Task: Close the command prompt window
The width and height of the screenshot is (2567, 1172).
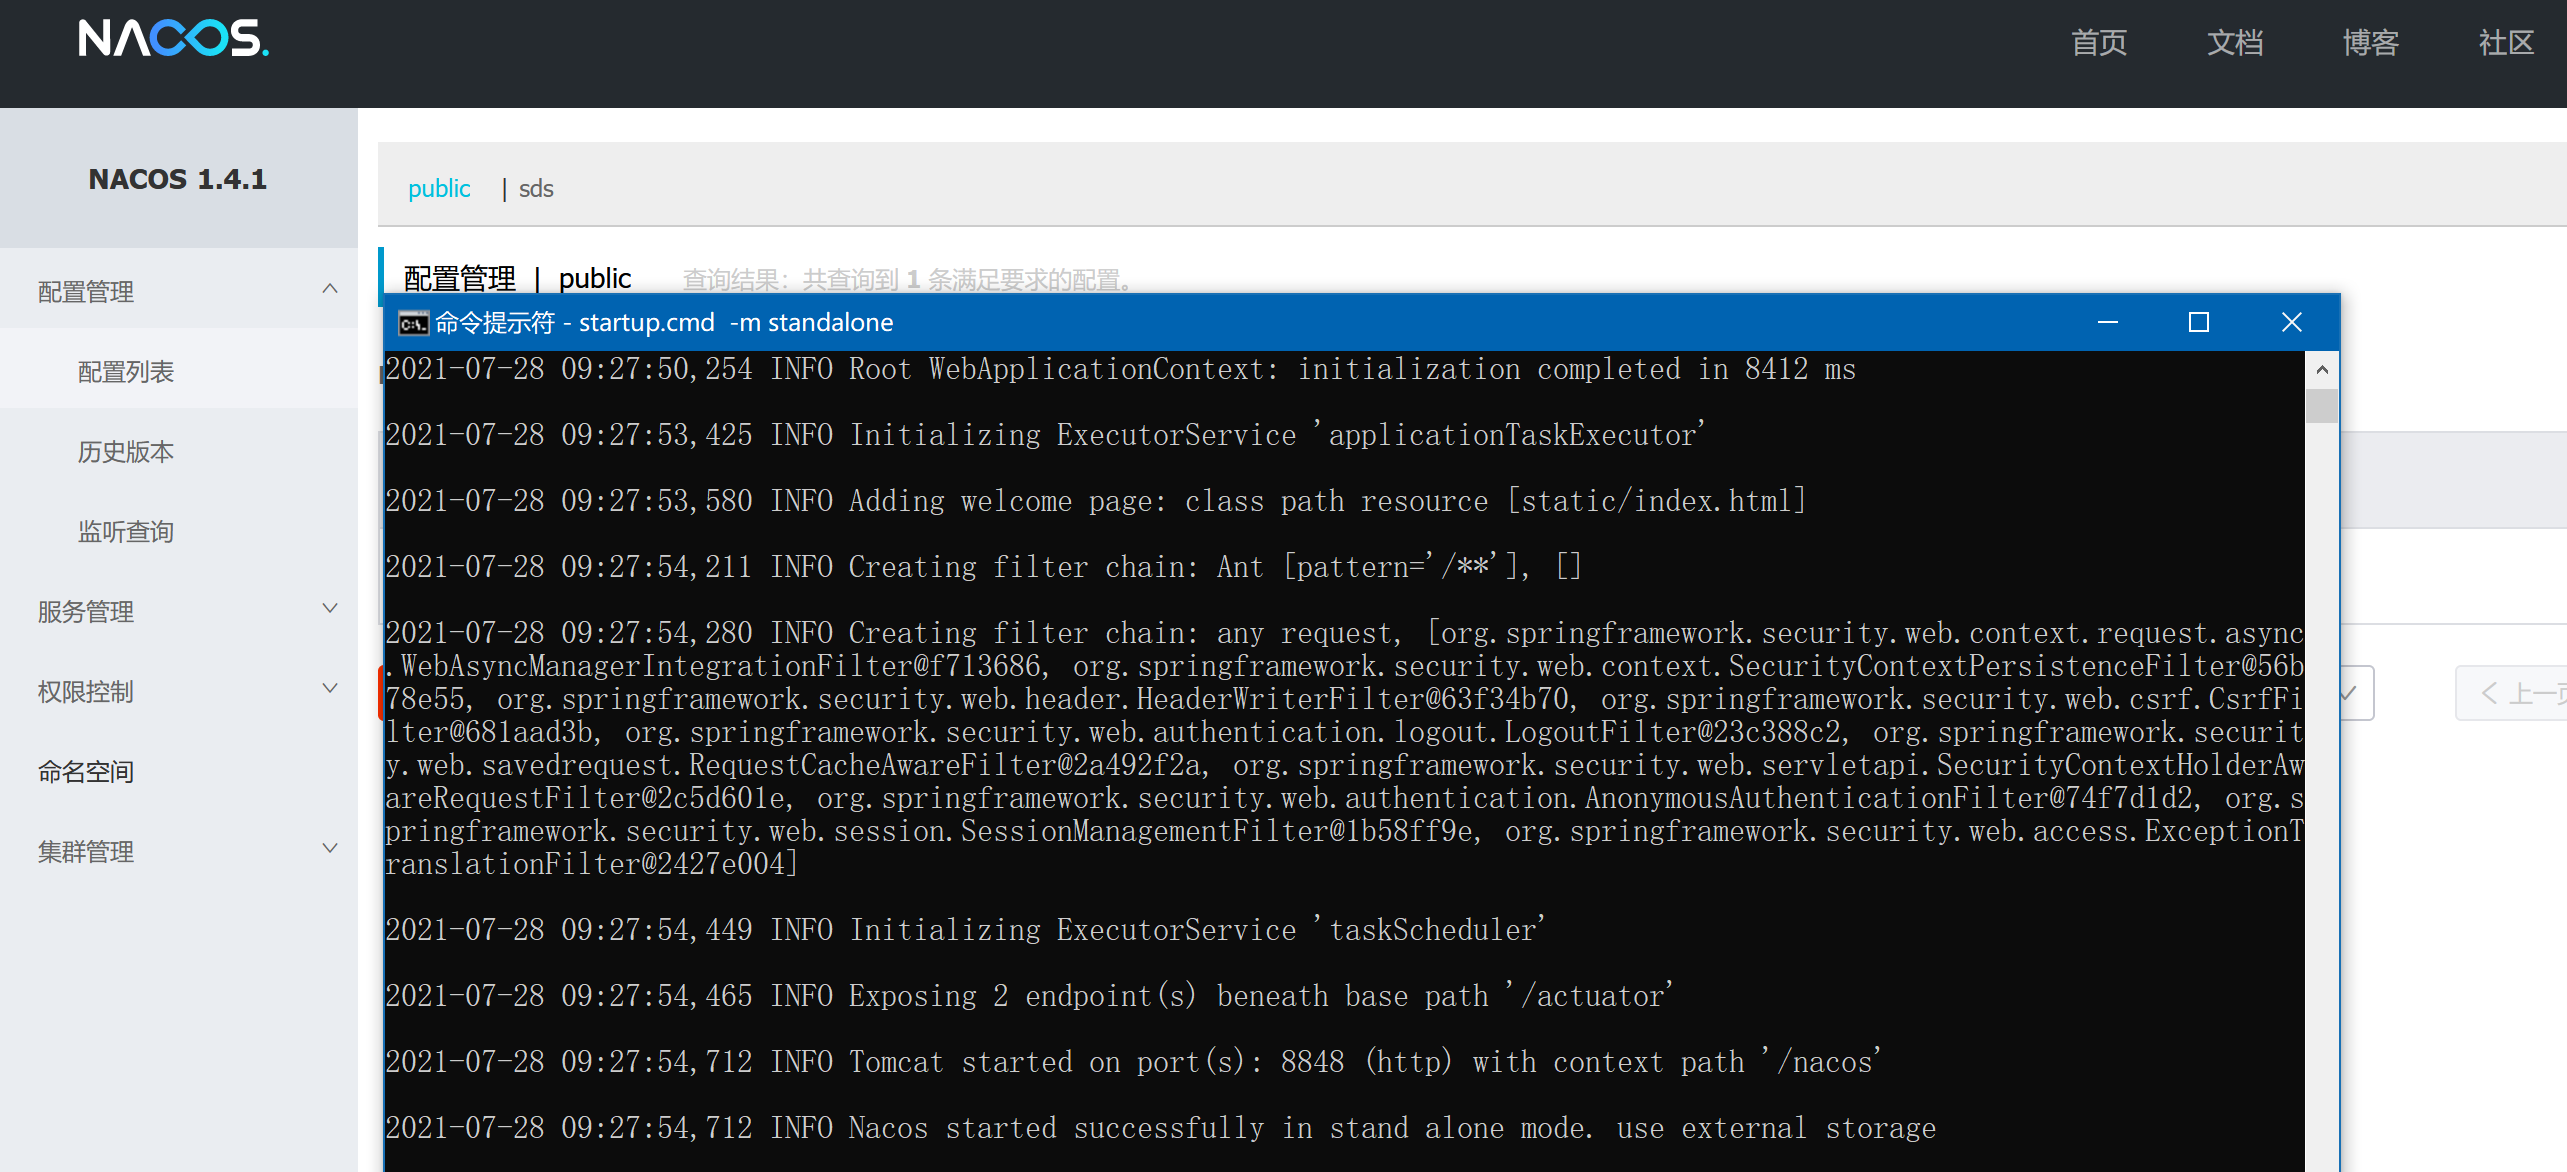Action: point(2292,322)
